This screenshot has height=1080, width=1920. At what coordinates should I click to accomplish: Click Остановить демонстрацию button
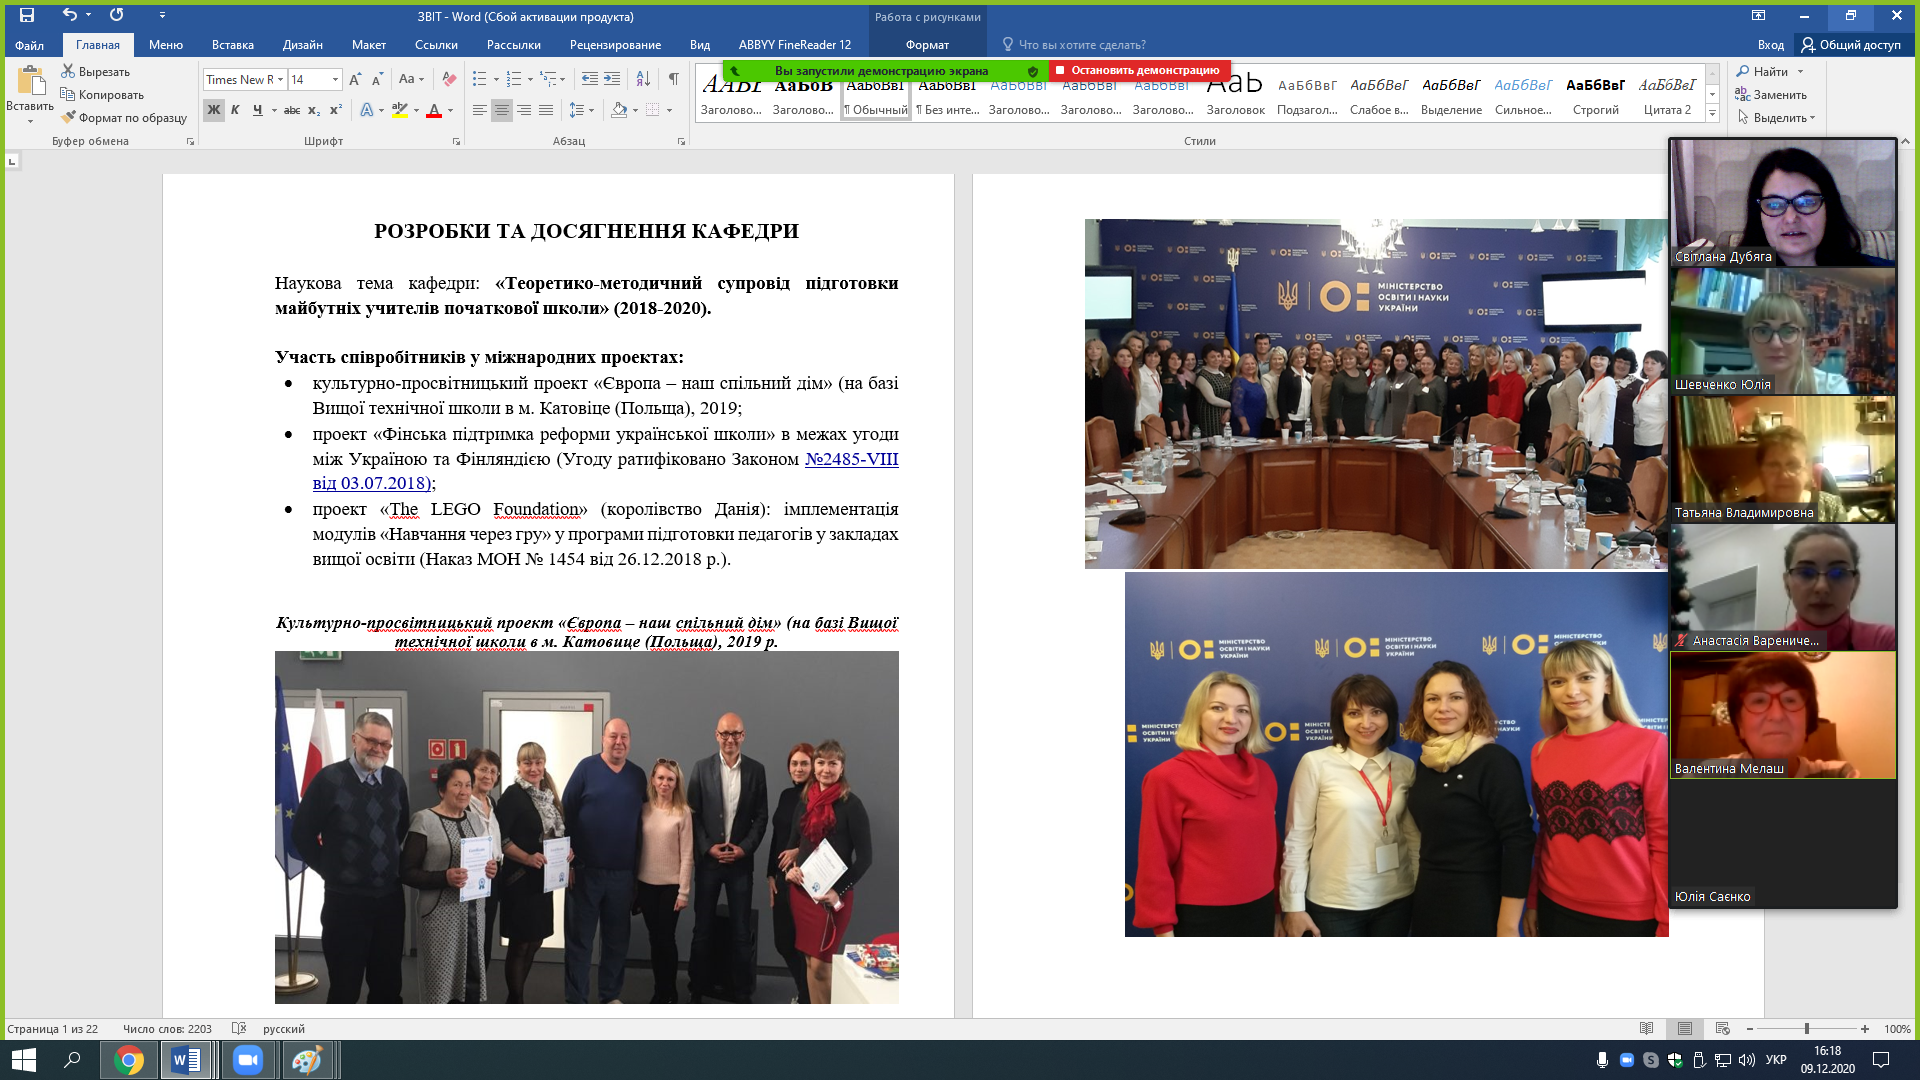[1142, 71]
